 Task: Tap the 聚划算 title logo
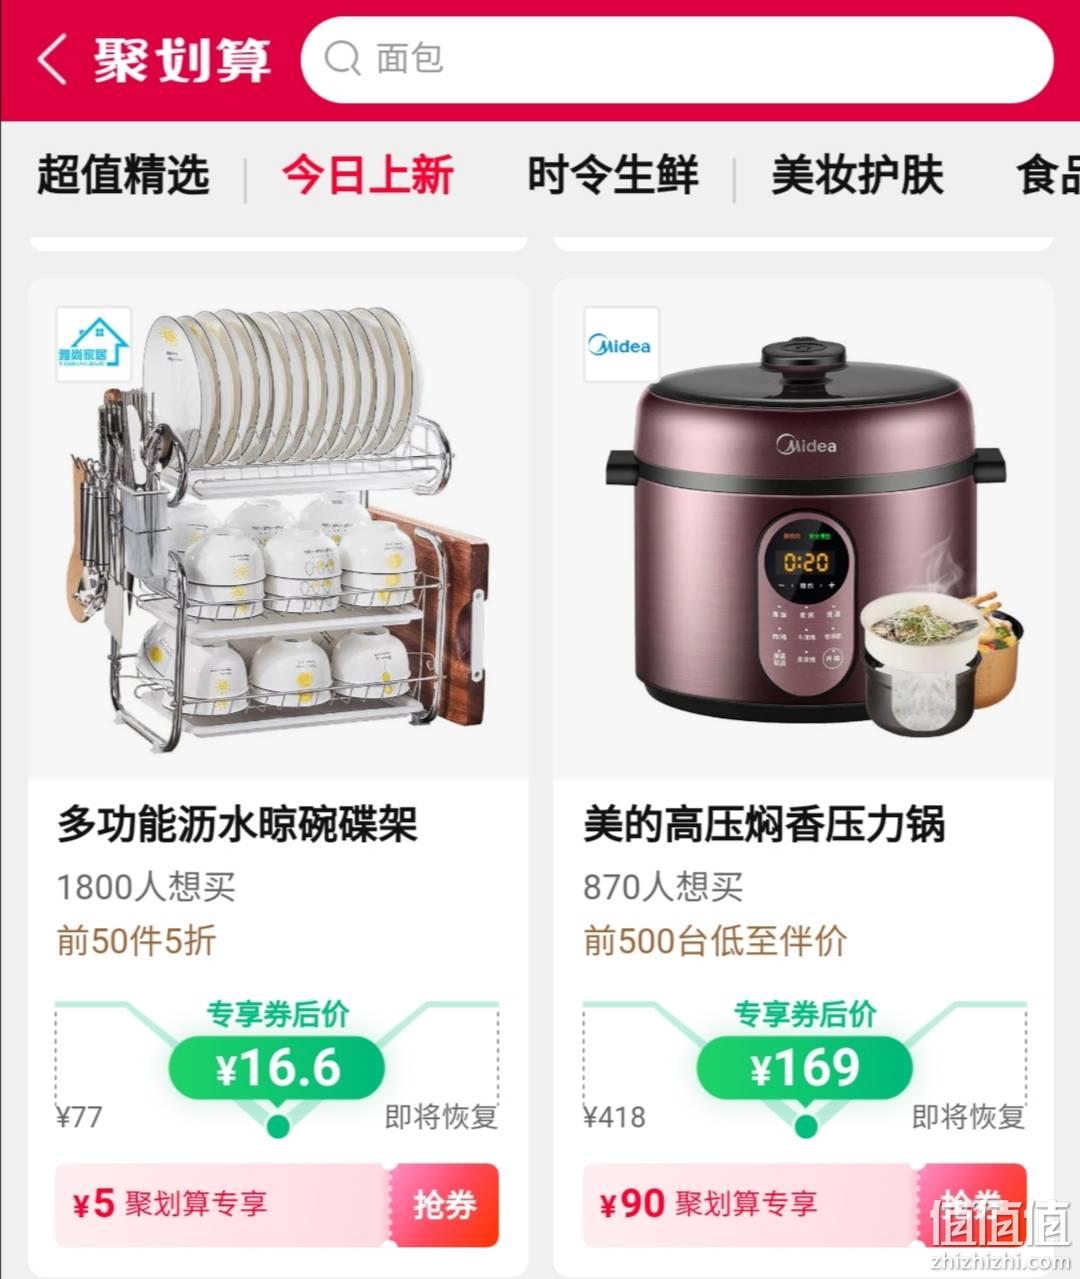(x=183, y=60)
